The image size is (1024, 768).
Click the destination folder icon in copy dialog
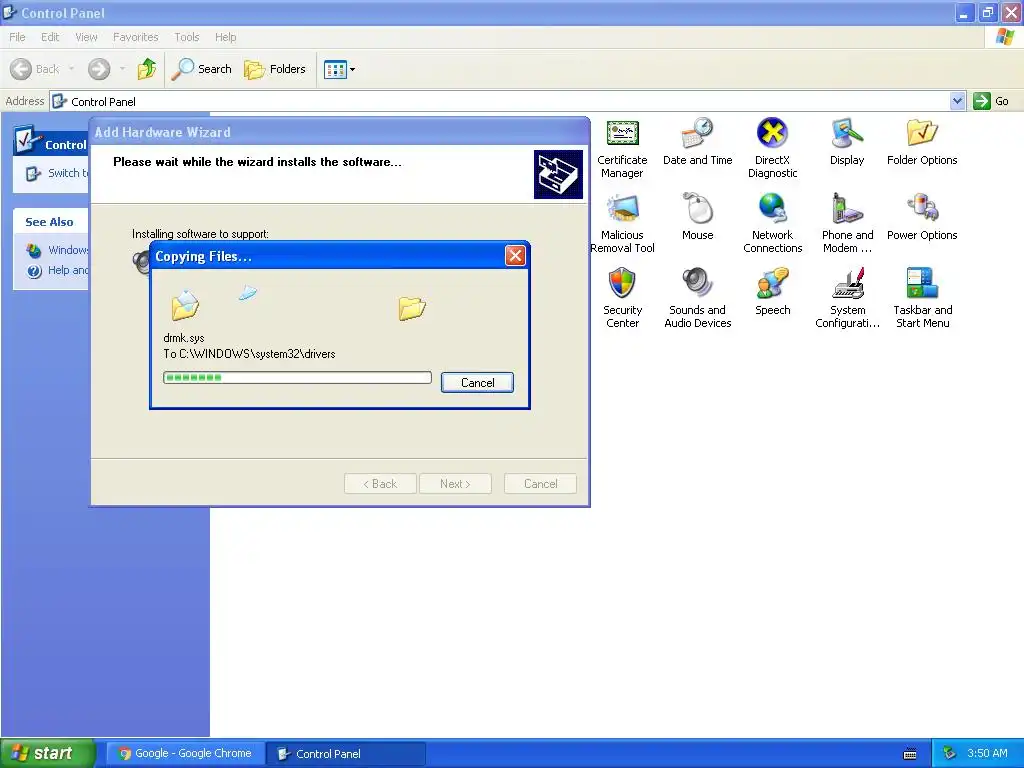point(412,308)
